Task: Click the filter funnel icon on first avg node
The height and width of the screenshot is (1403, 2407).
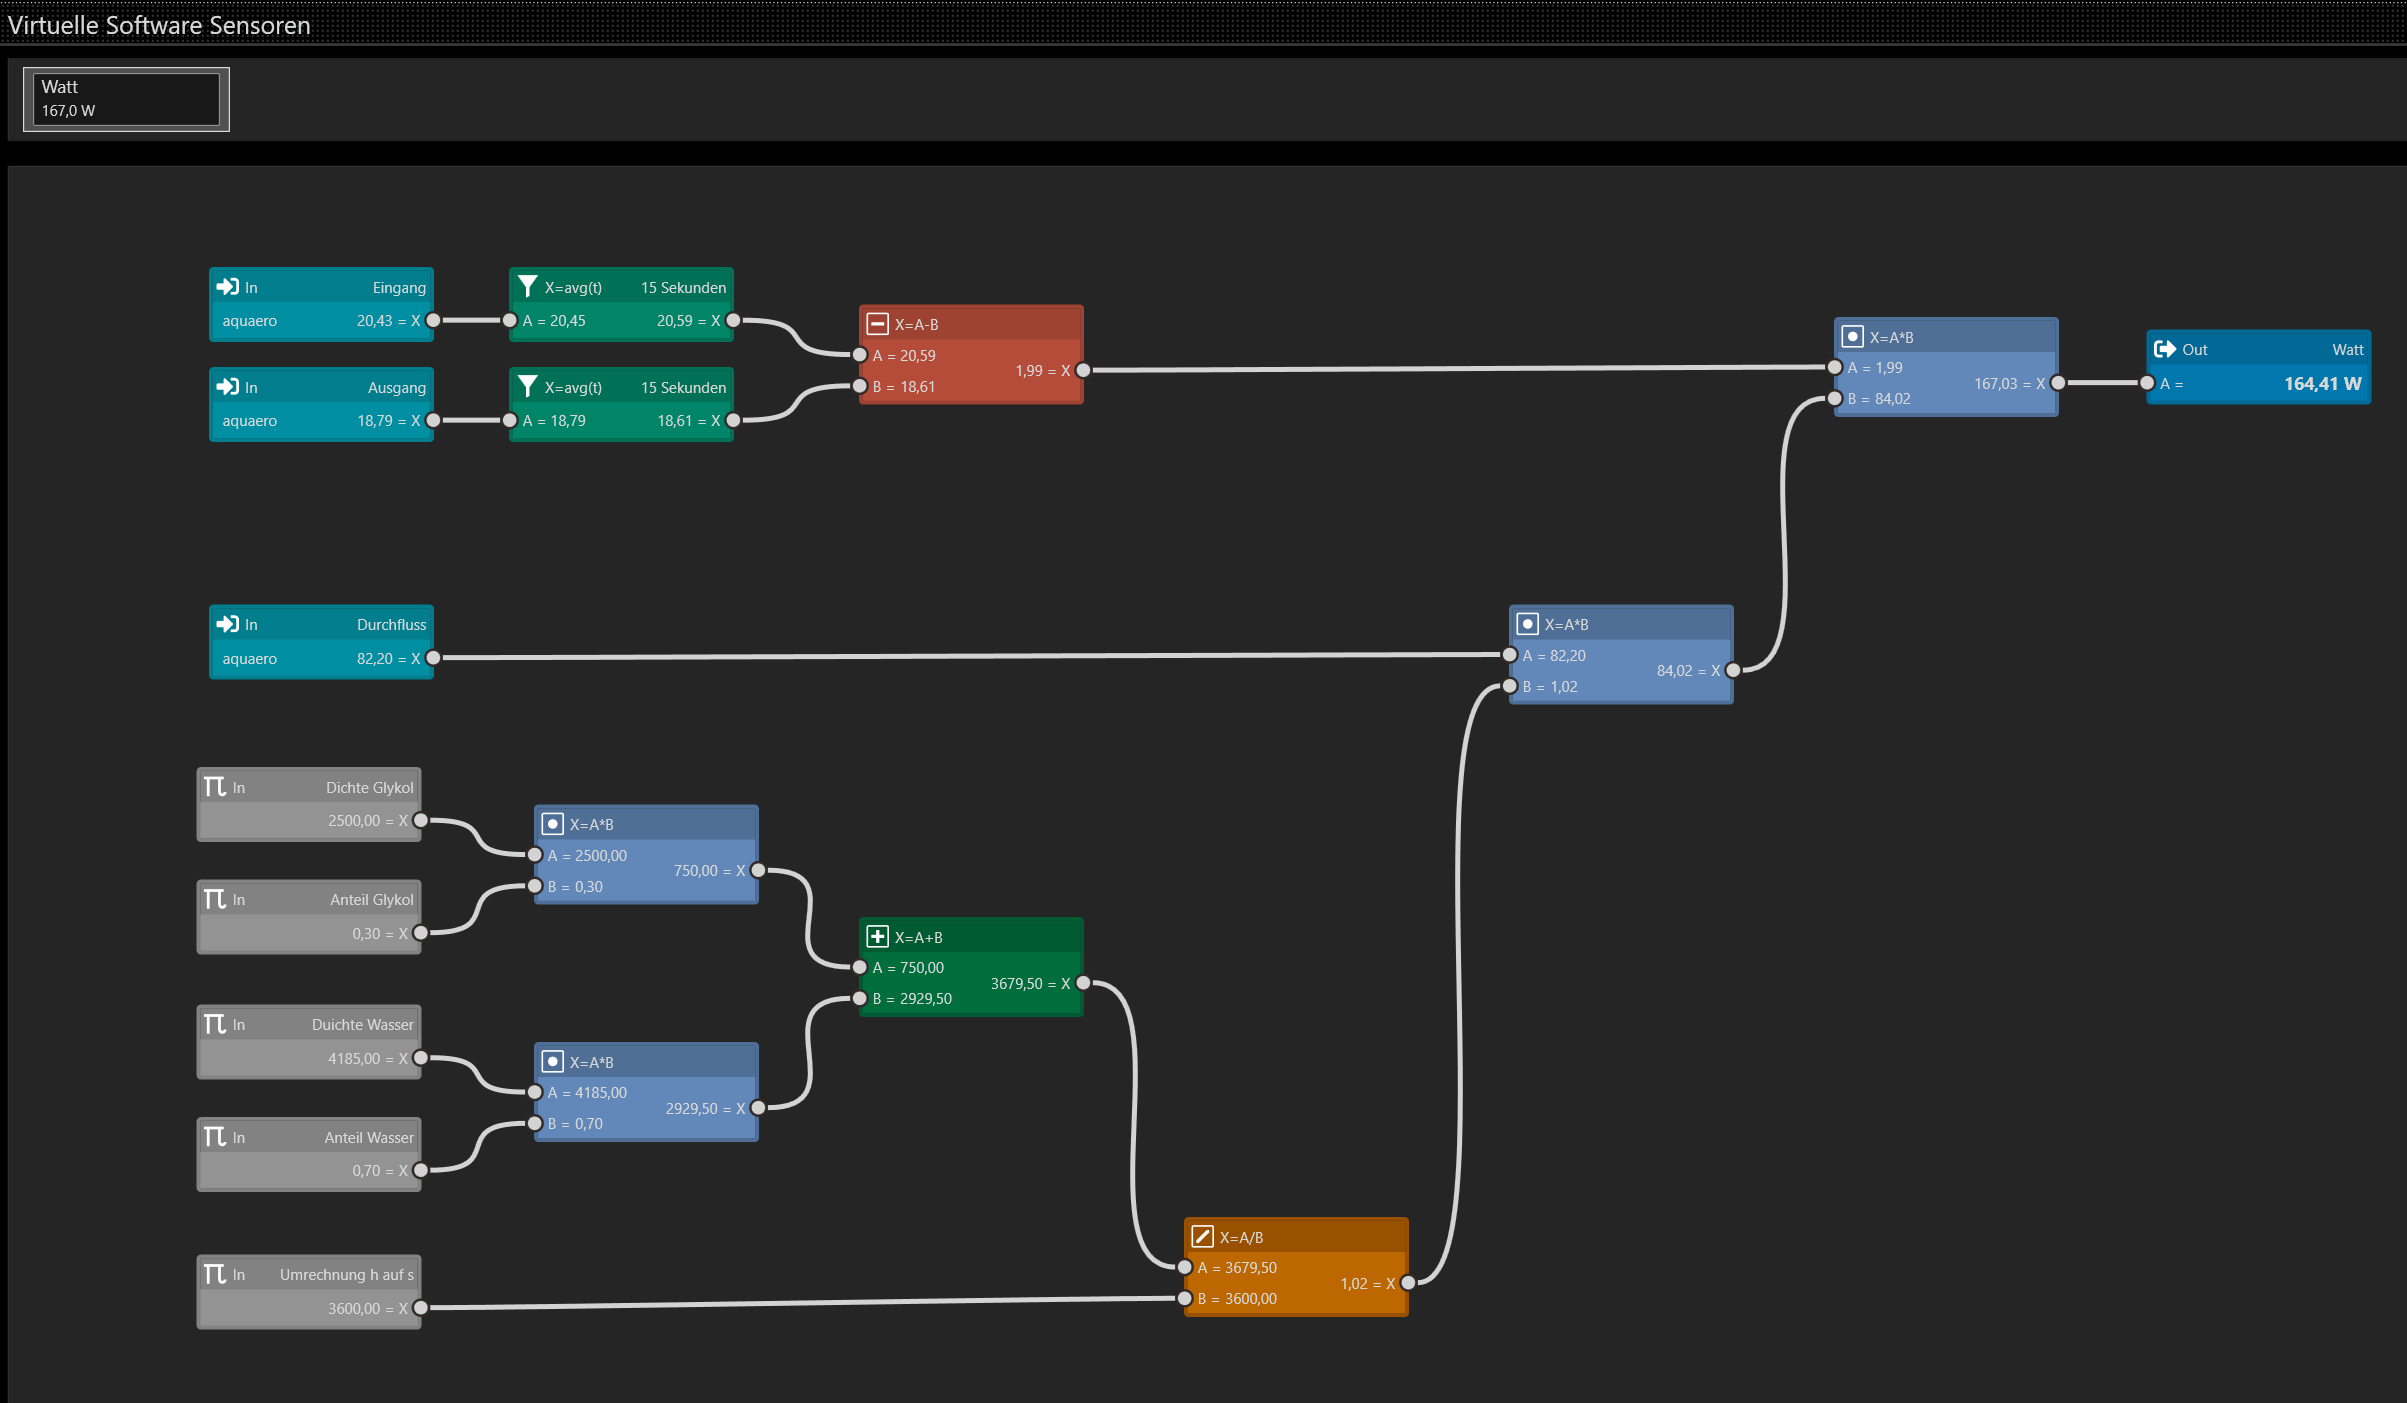Action: [x=527, y=287]
